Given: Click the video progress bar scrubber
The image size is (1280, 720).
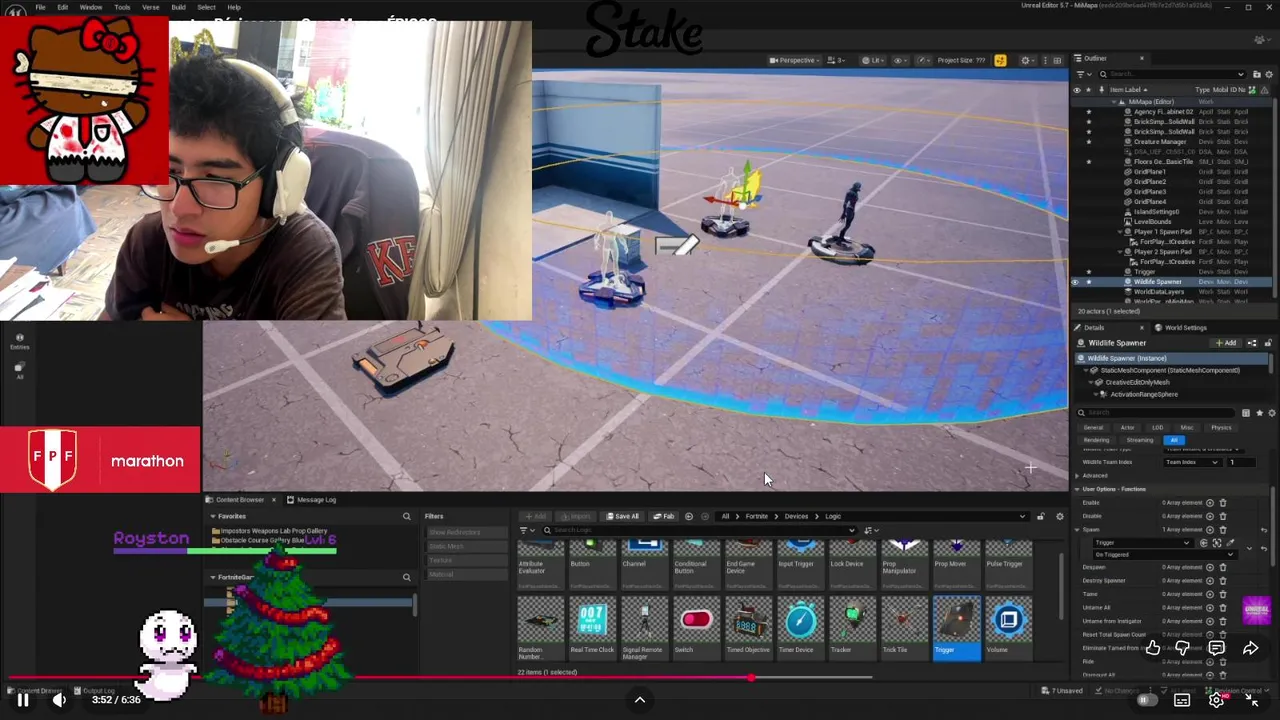Looking at the screenshot, I should pyautogui.click(x=752, y=677).
